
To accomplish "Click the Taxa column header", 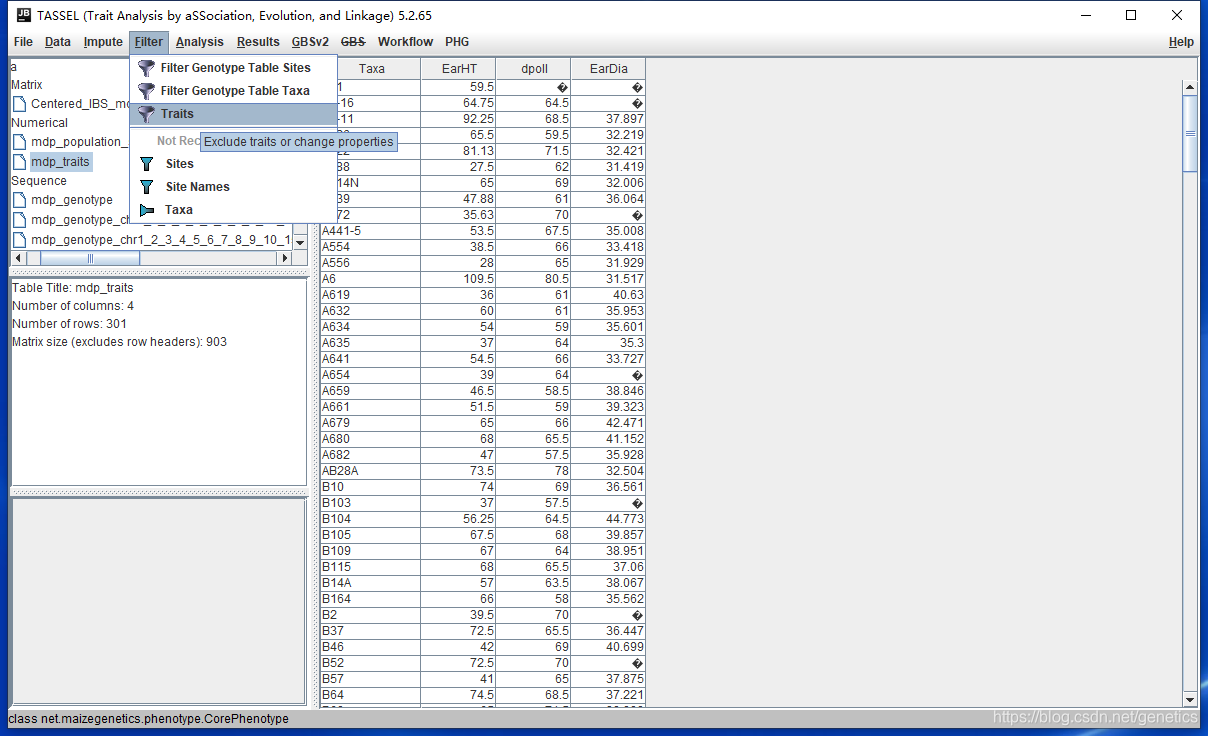I will tap(371, 69).
